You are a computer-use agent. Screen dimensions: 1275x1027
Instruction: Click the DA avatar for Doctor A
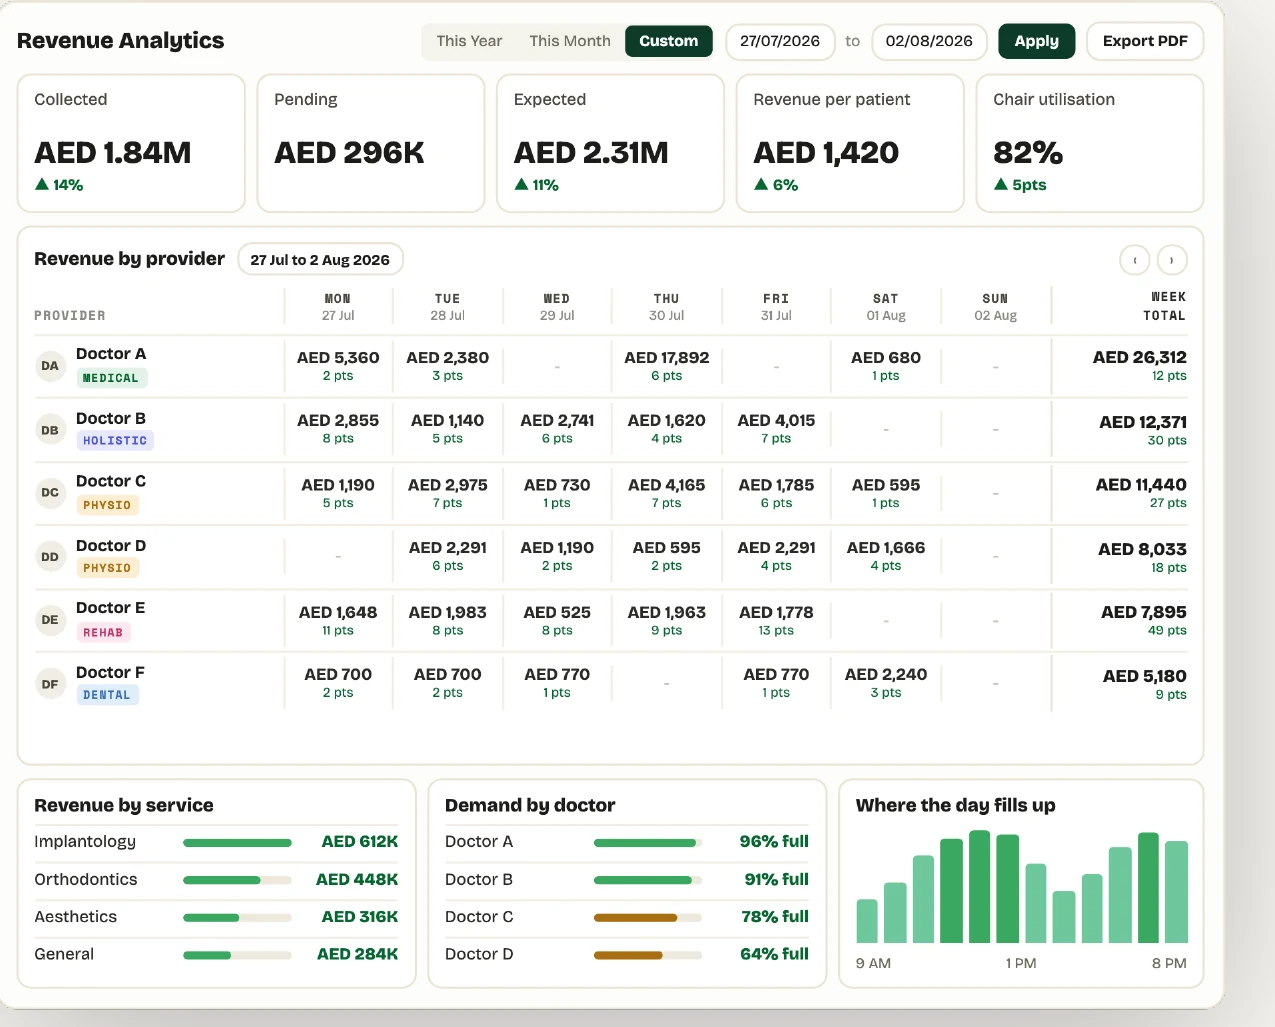click(50, 366)
